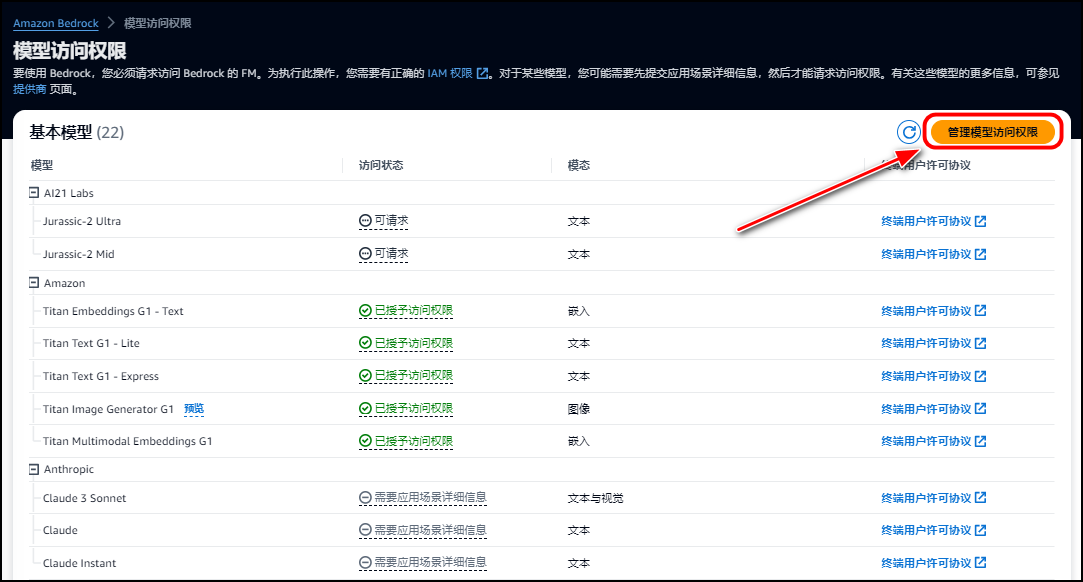Click 文本与视觉 modality of Claude 3 Sonnet
This screenshot has height=582, width=1083.
click(x=595, y=498)
